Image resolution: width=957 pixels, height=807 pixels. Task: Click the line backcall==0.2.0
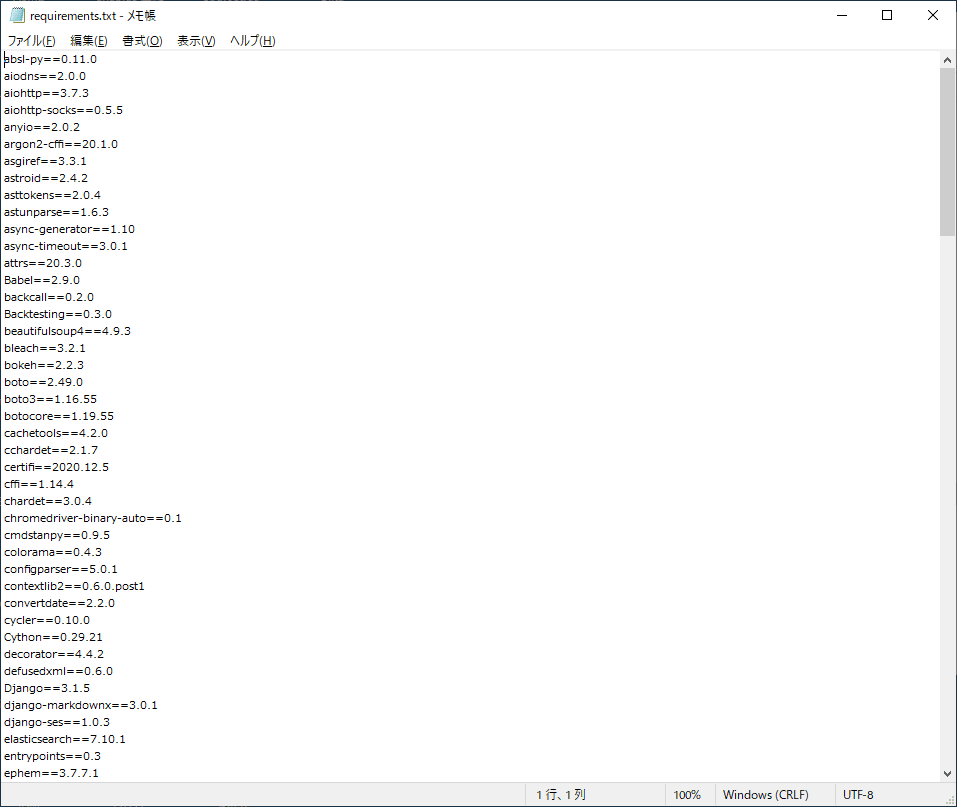click(x=49, y=297)
